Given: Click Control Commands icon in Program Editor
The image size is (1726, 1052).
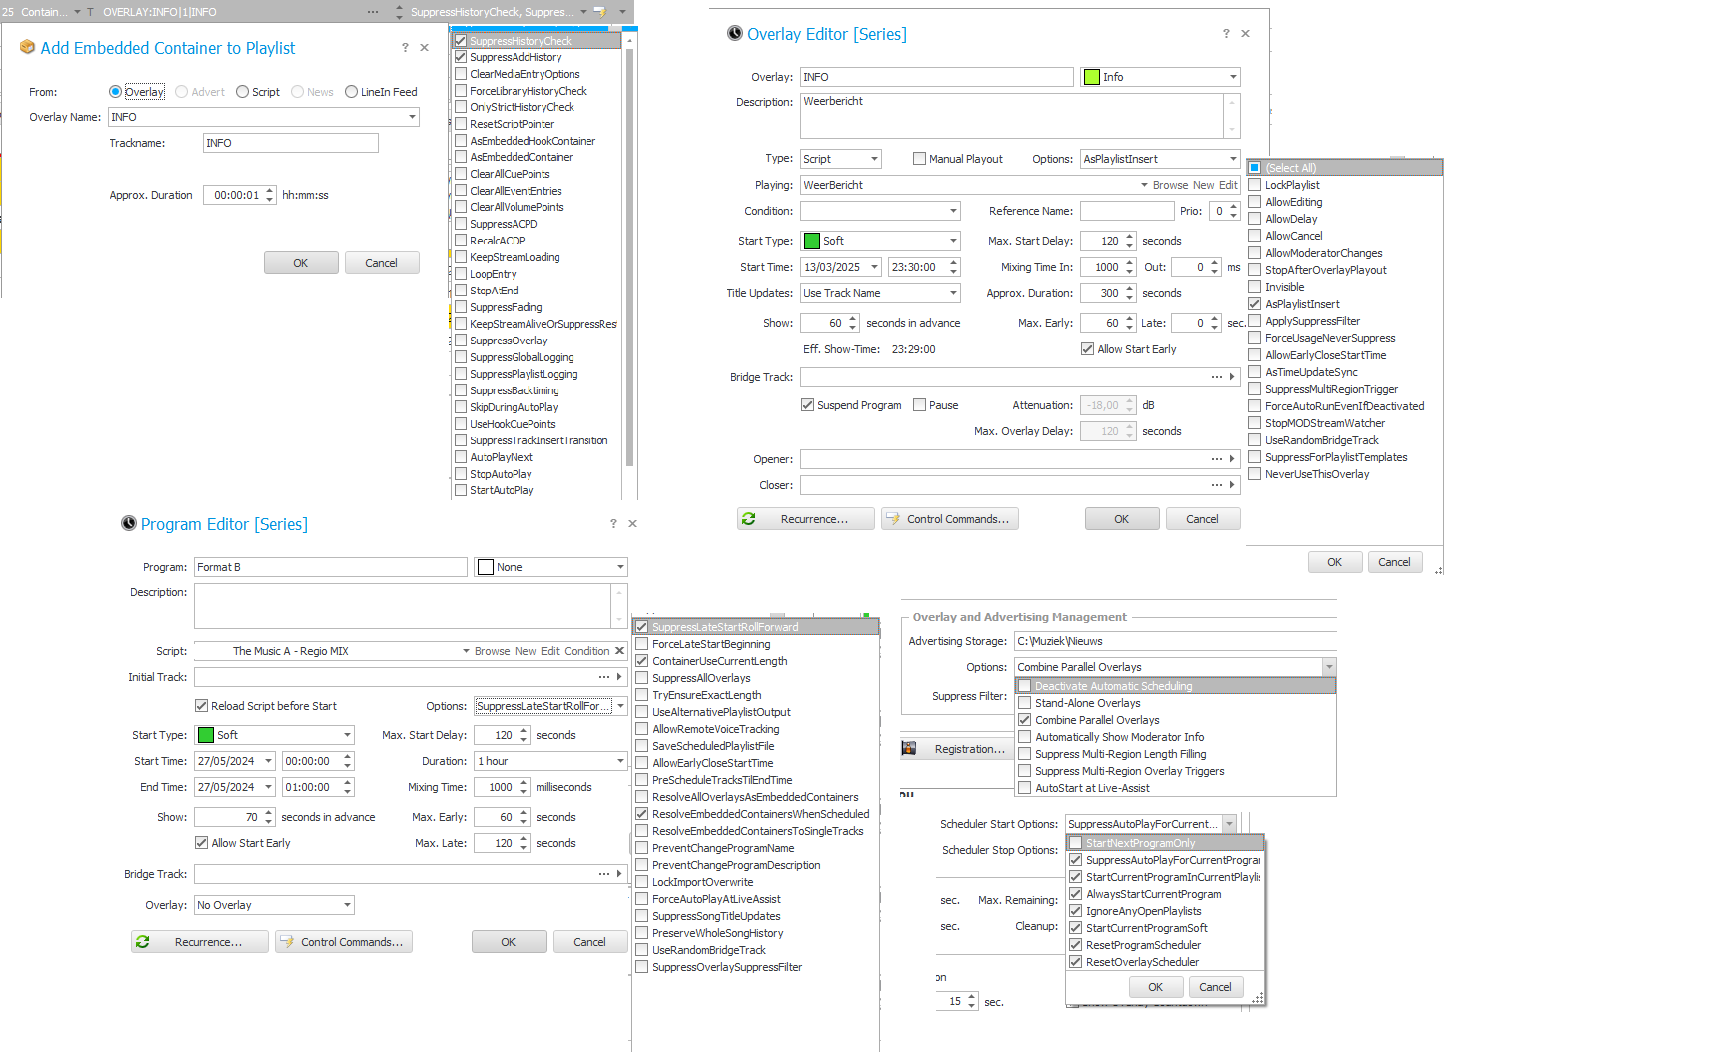Looking at the screenshot, I should point(287,942).
